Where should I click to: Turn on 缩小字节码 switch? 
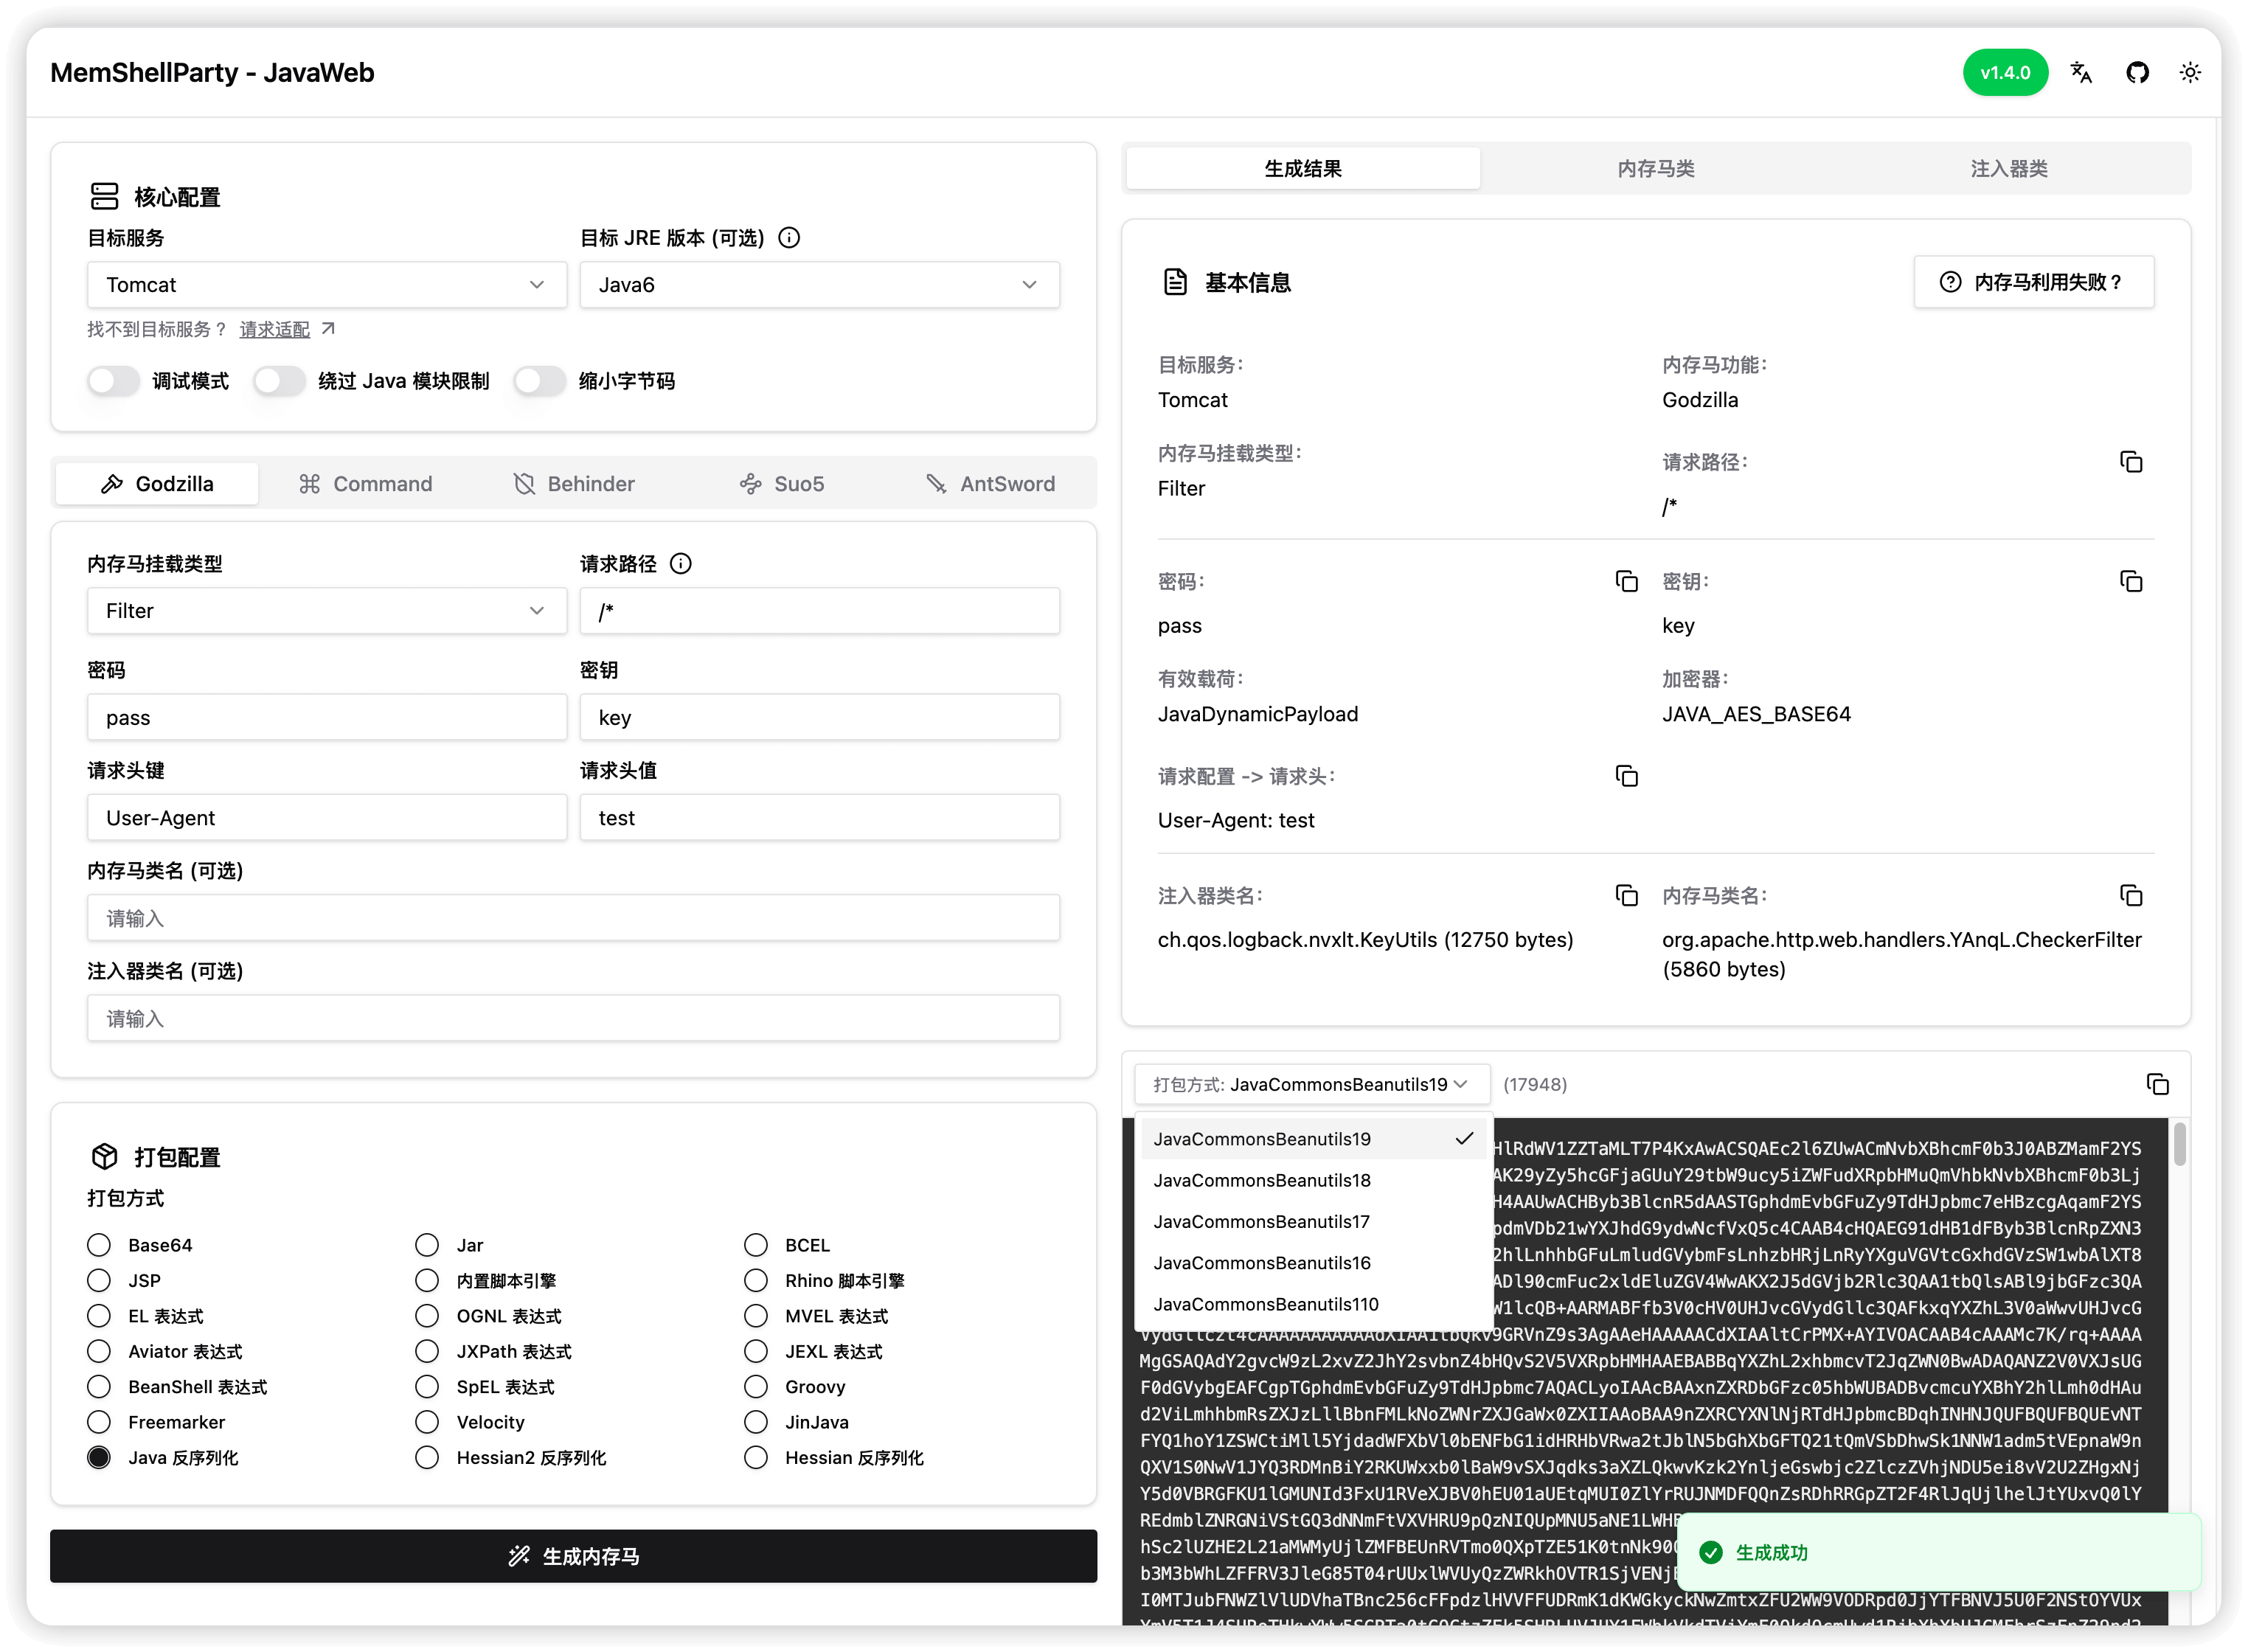(539, 381)
